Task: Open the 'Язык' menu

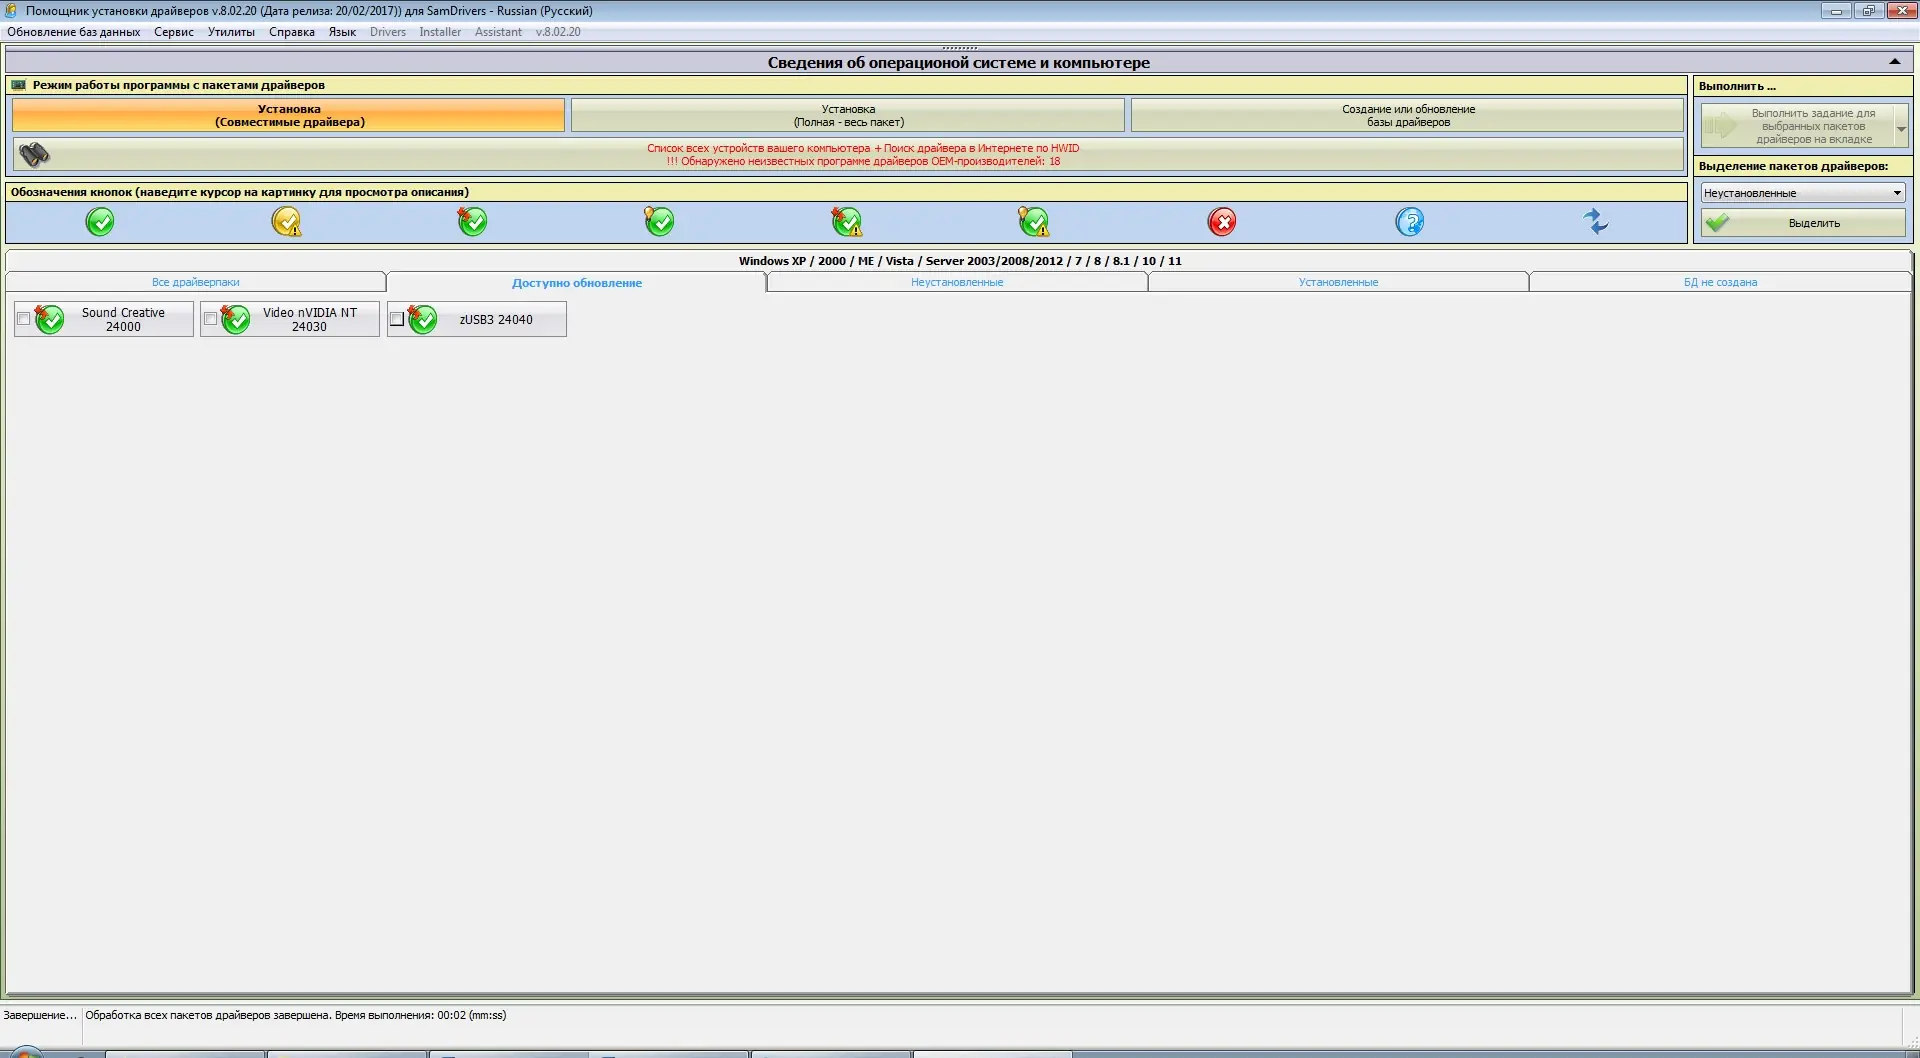Action: pyautogui.click(x=342, y=32)
